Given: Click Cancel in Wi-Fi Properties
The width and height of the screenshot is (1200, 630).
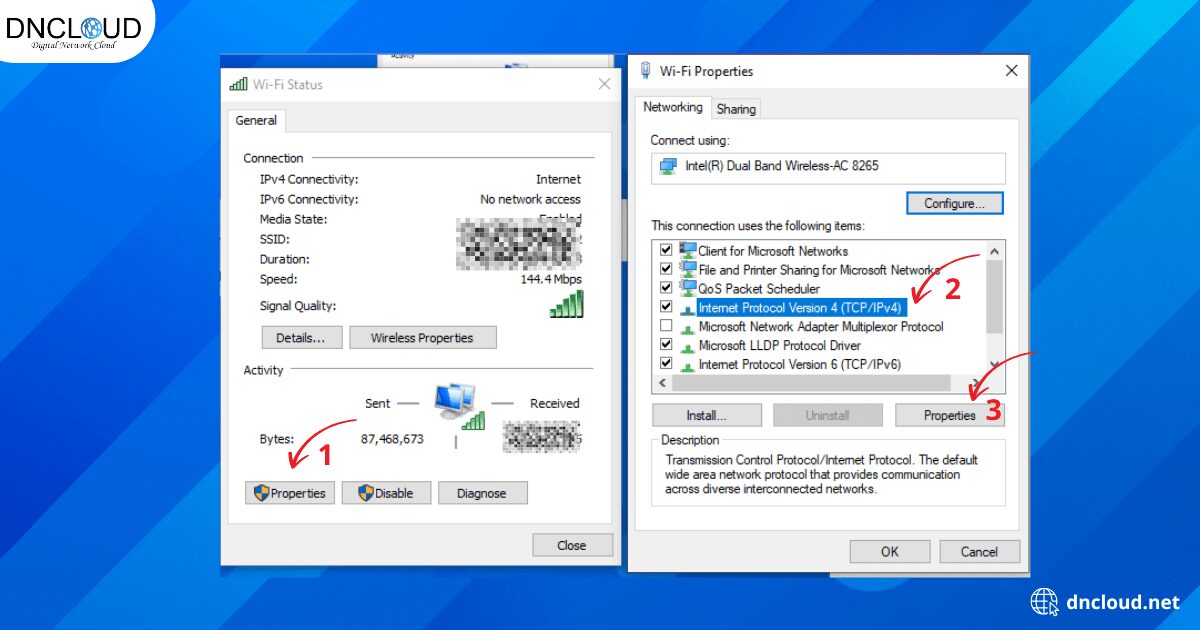Looking at the screenshot, I should point(980,551).
